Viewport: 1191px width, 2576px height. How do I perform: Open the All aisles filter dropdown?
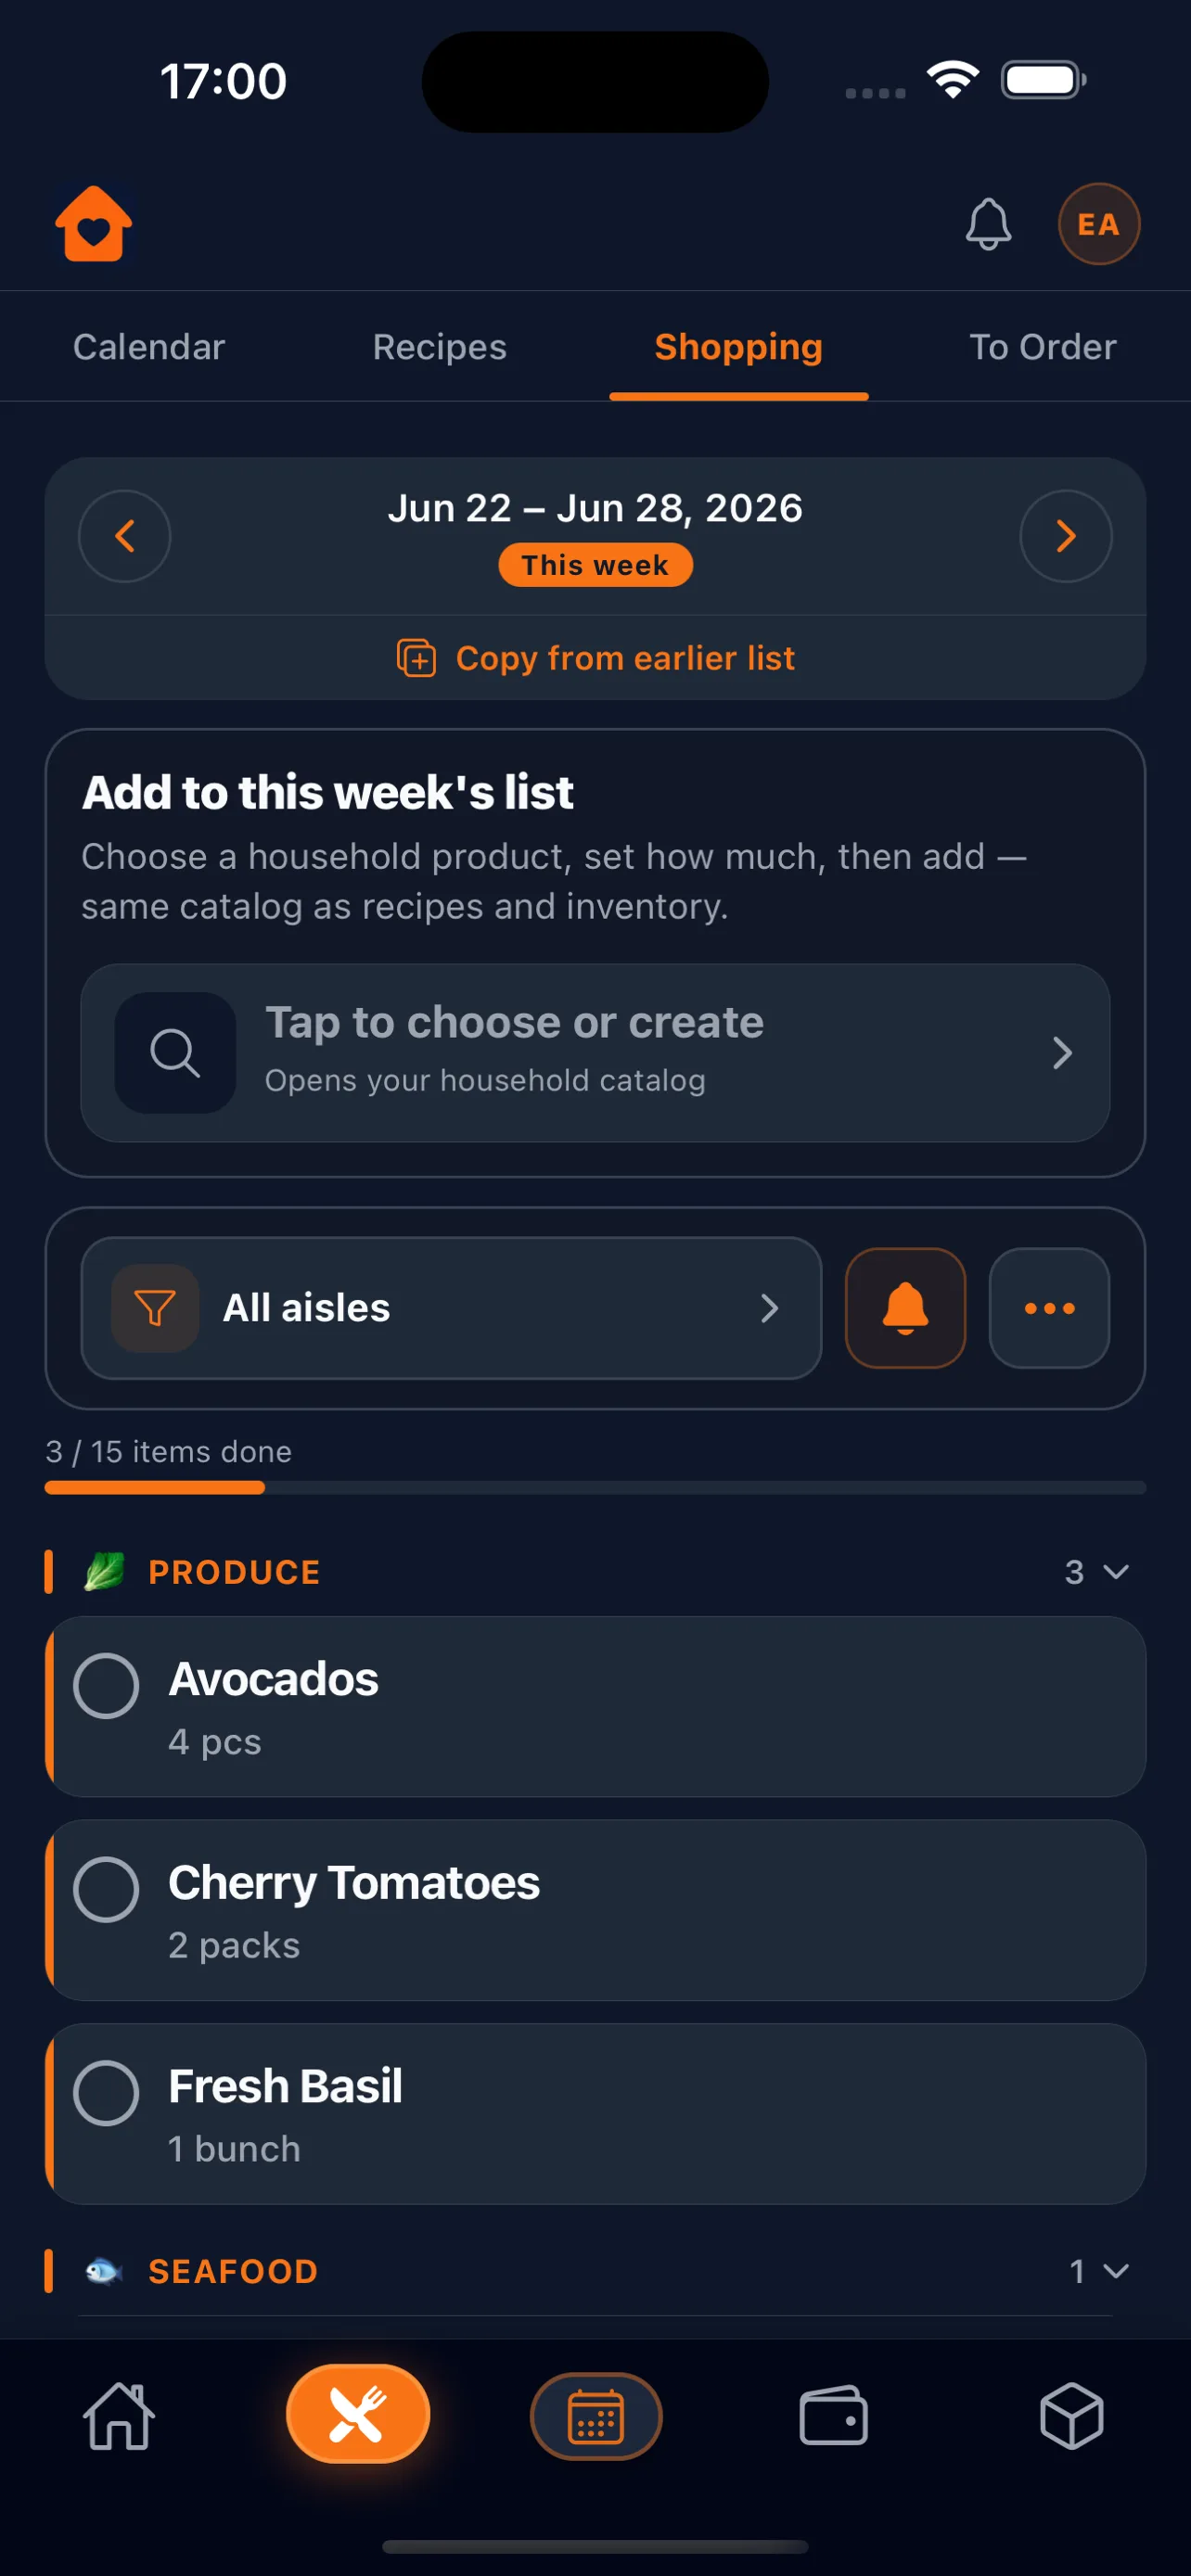[451, 1308]
